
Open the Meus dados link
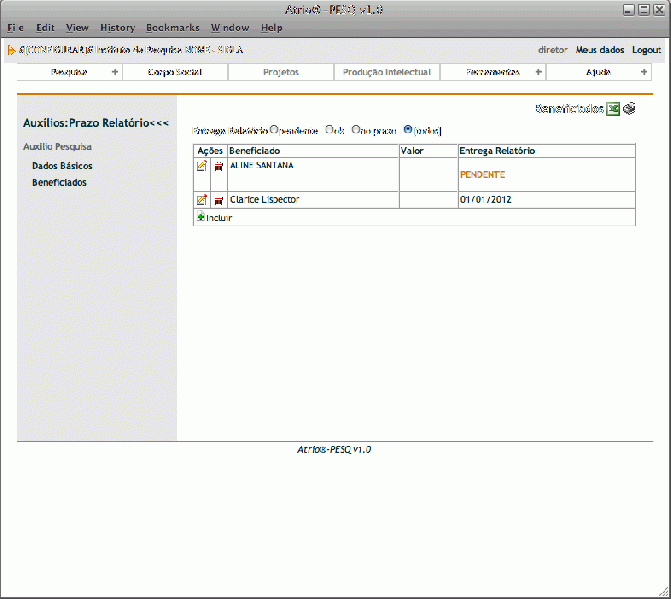(x=600, y=49)
